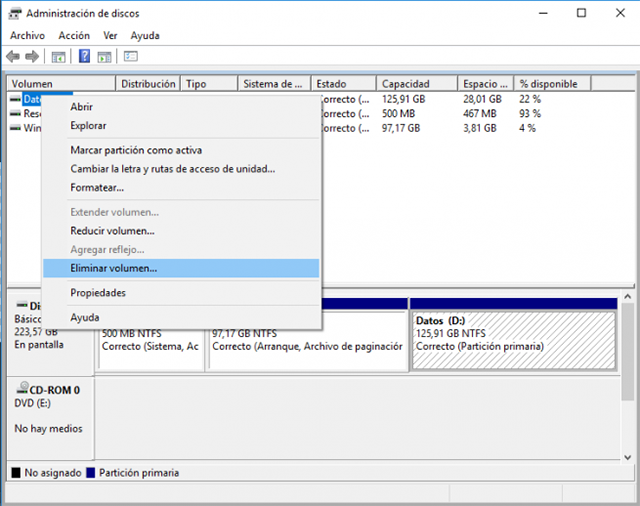Click the black No asignado legend swatch

tap(16, 473)
